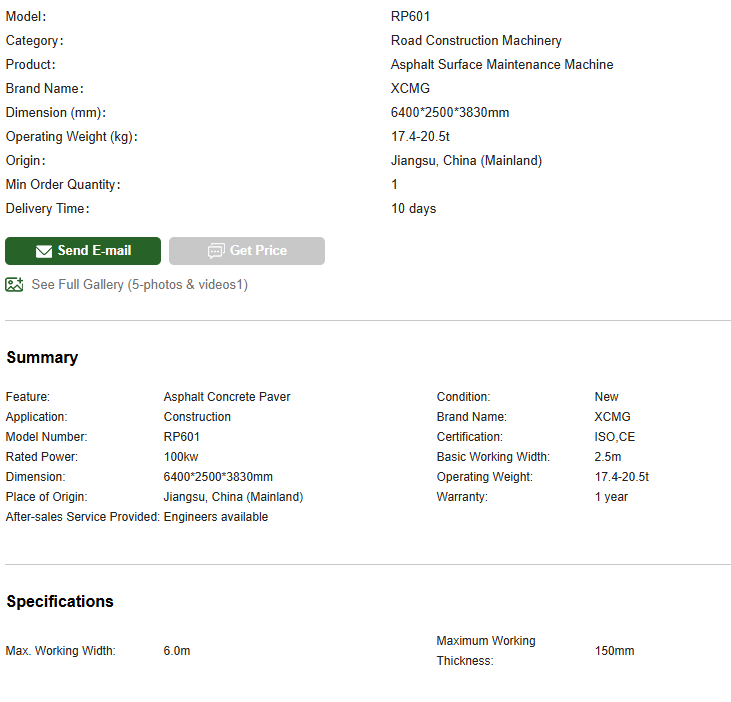This screenshot has width=731, height=702.
Task: Open the See Full Gallery link
Action: 139,285
